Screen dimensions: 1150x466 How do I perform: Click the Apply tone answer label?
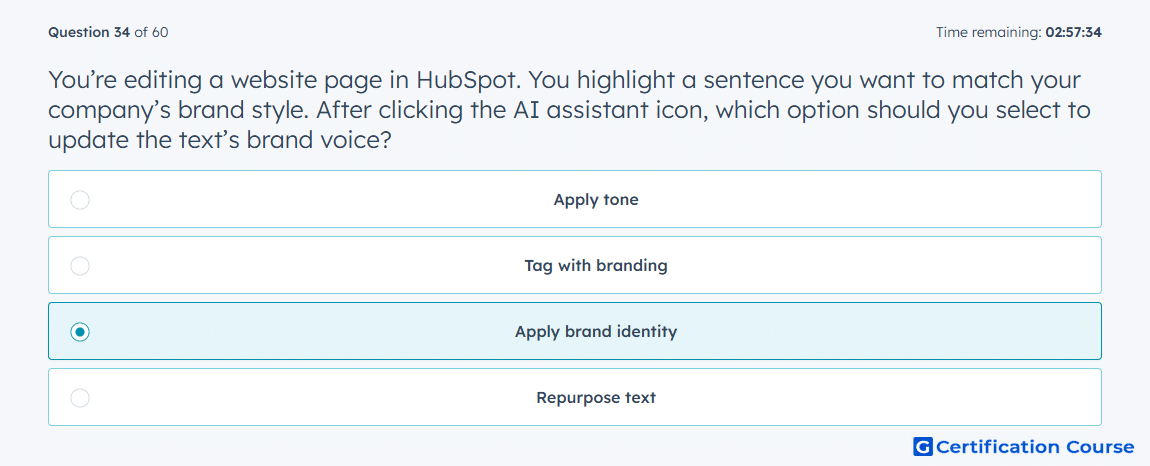pyautogui.click(x=596, y=200)
